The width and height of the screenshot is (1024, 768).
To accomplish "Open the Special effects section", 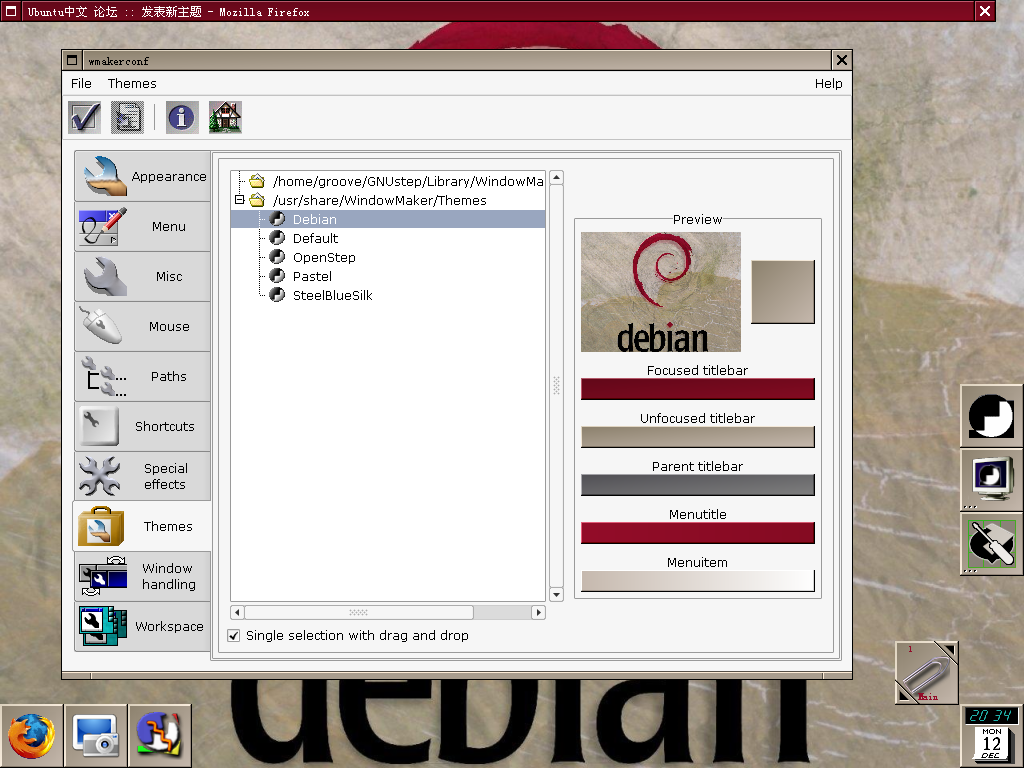I will [x=143, y=476].
